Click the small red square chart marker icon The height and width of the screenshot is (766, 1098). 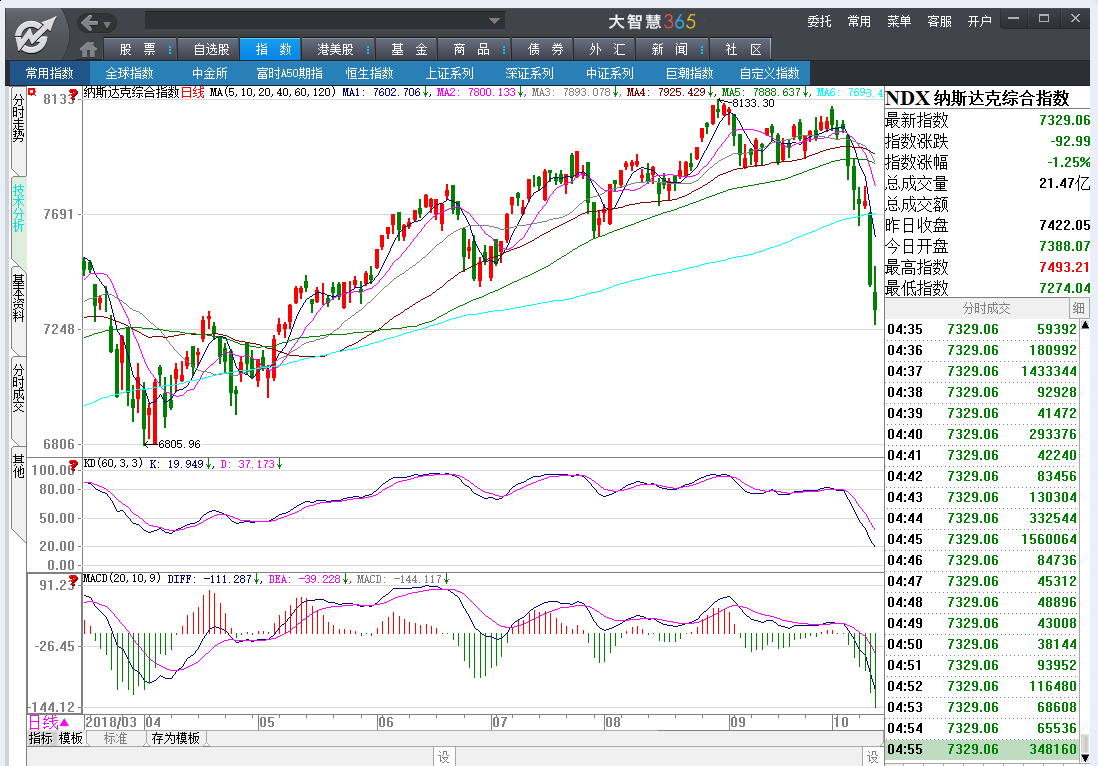click(31, 91)
